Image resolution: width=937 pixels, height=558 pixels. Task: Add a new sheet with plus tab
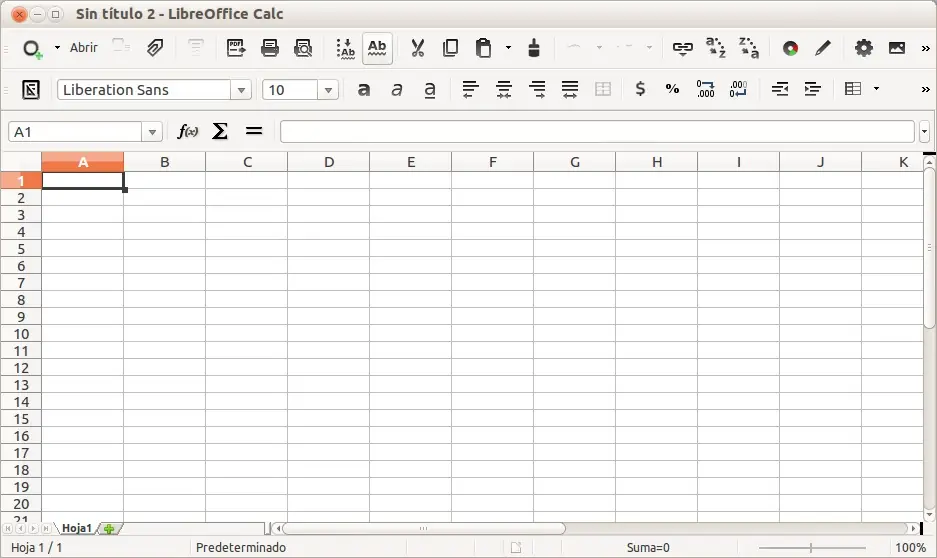tap(109, 529)
